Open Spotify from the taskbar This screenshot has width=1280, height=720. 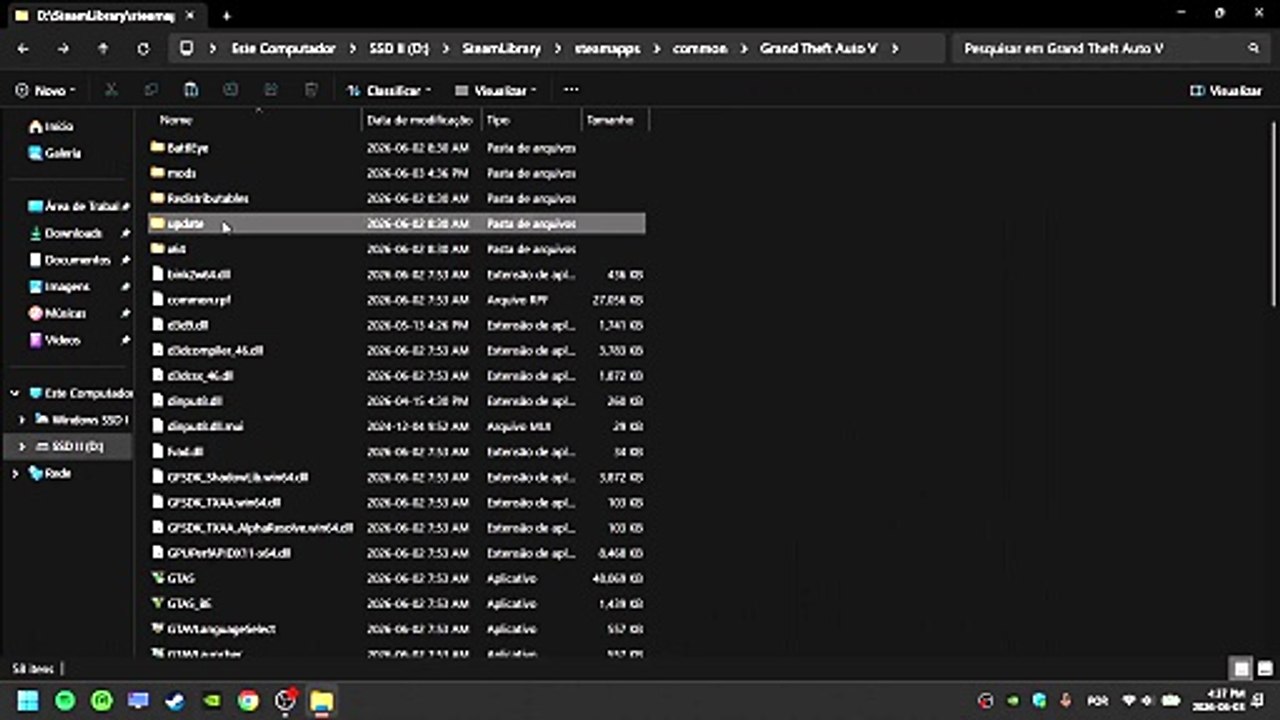tap(65, 700)
